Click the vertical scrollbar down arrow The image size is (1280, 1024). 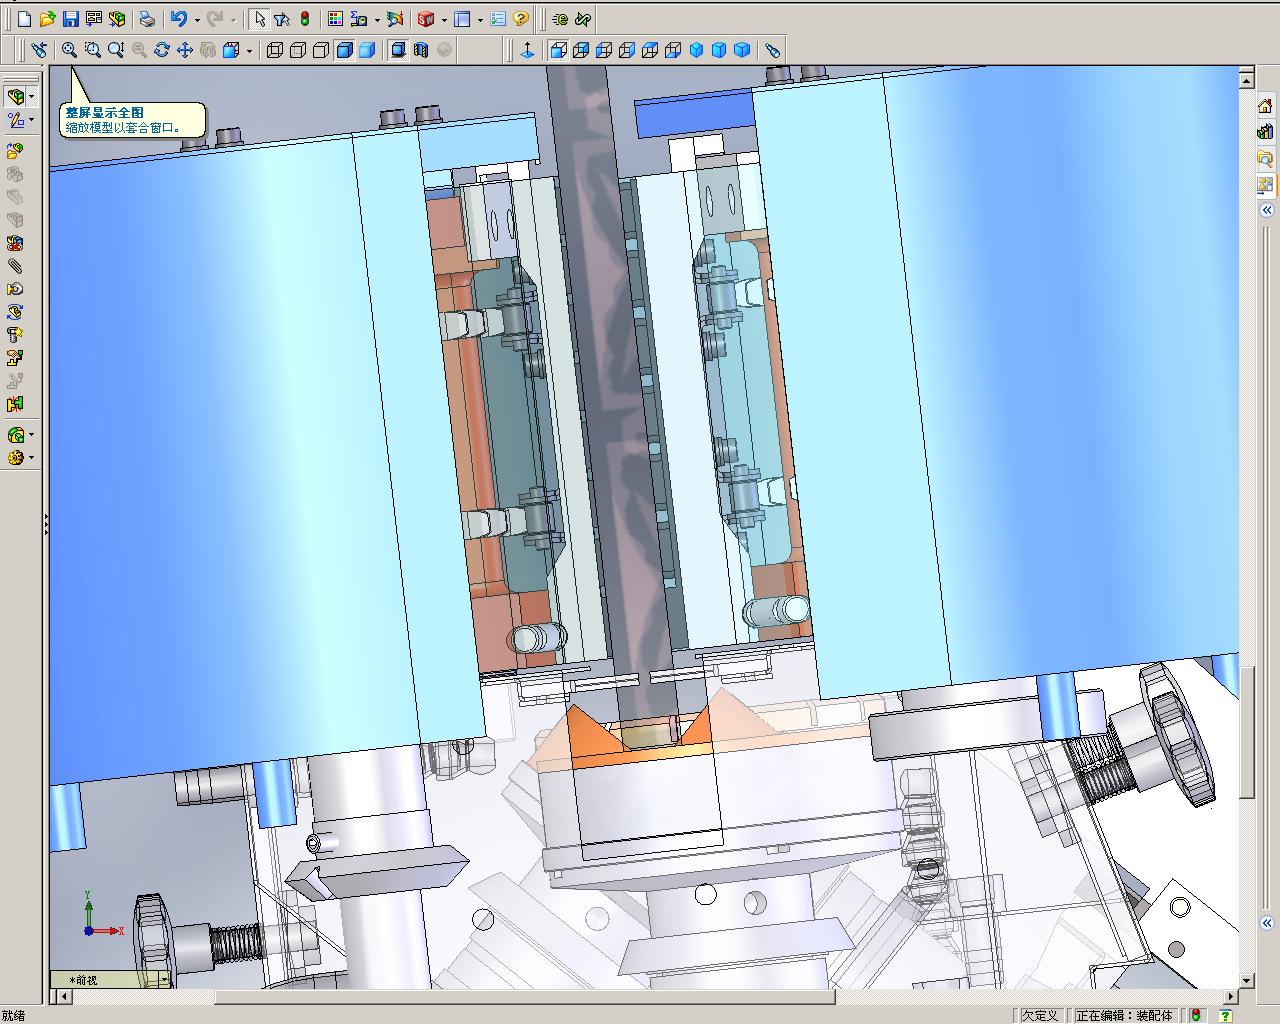tap(1247, 981)
